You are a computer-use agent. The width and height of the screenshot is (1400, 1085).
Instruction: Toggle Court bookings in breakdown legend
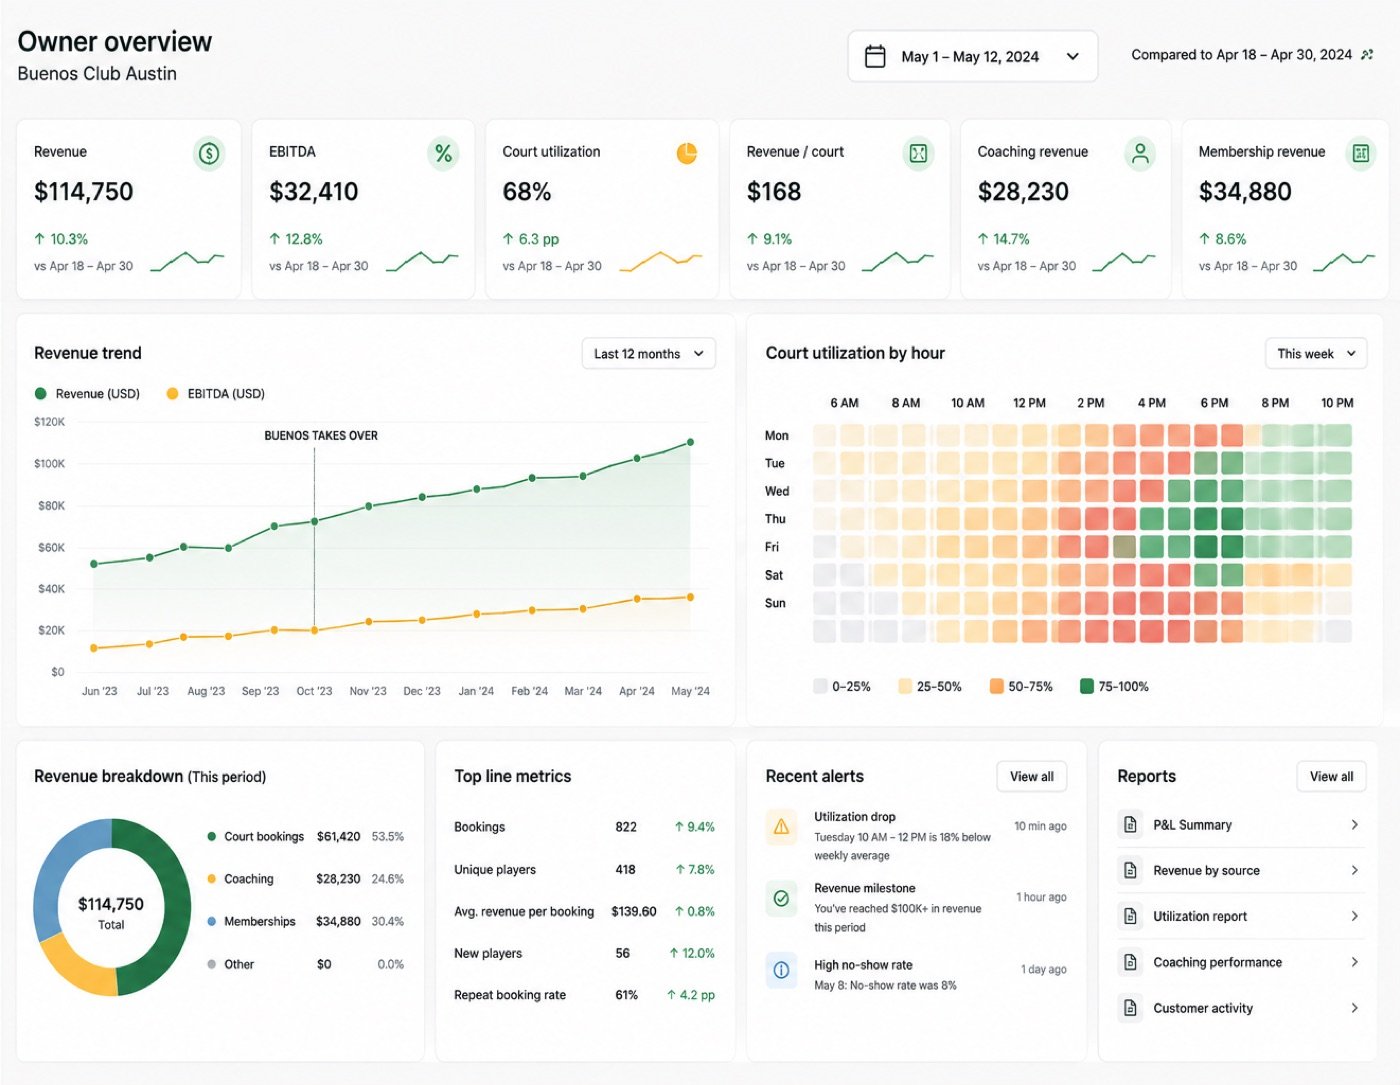(256, 837)
